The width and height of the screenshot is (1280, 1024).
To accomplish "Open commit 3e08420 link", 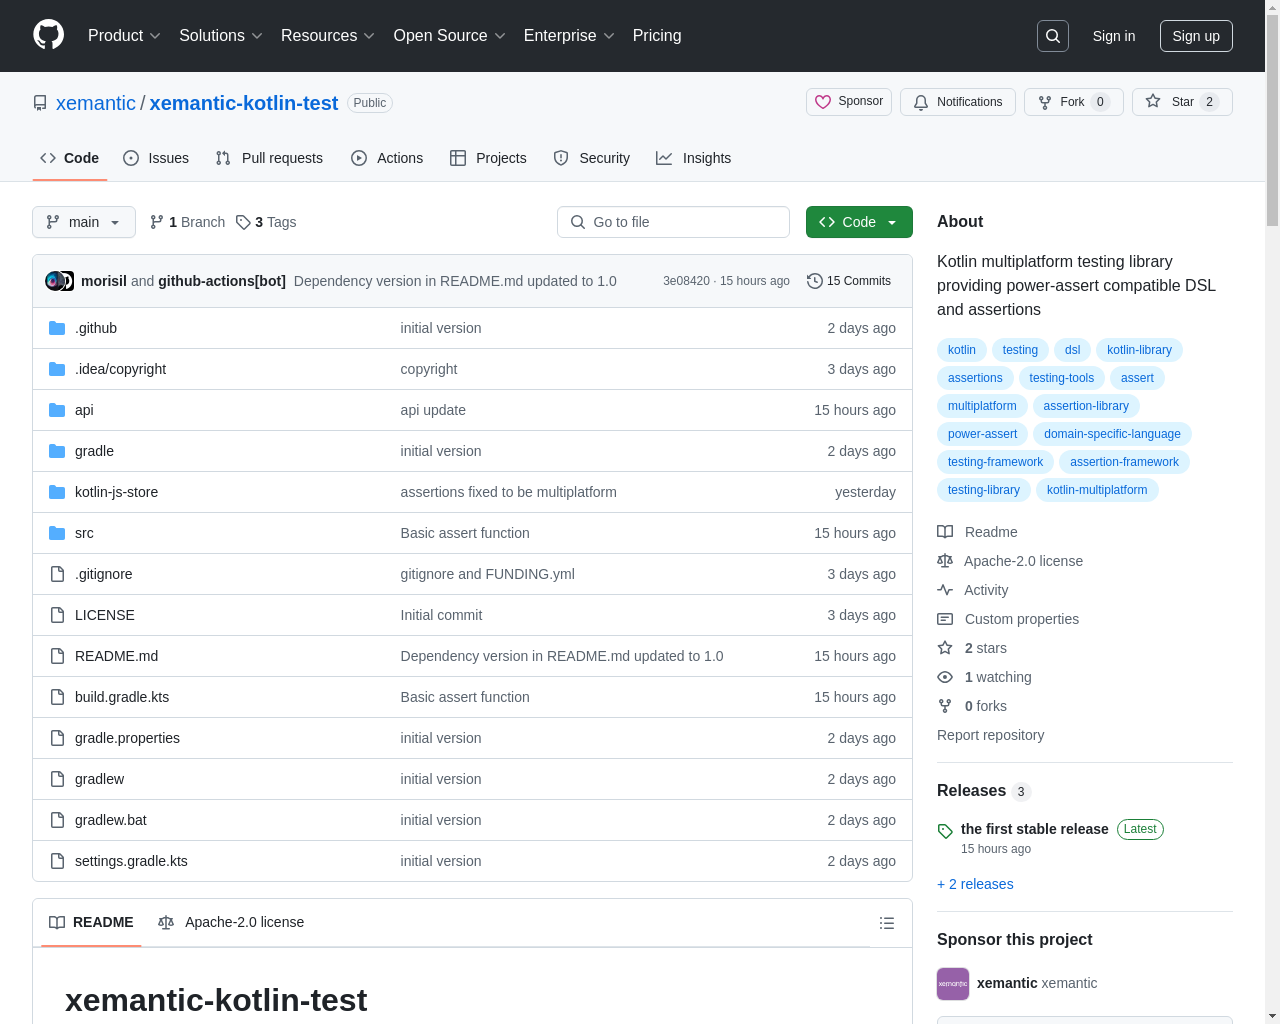I will point(686,281).
